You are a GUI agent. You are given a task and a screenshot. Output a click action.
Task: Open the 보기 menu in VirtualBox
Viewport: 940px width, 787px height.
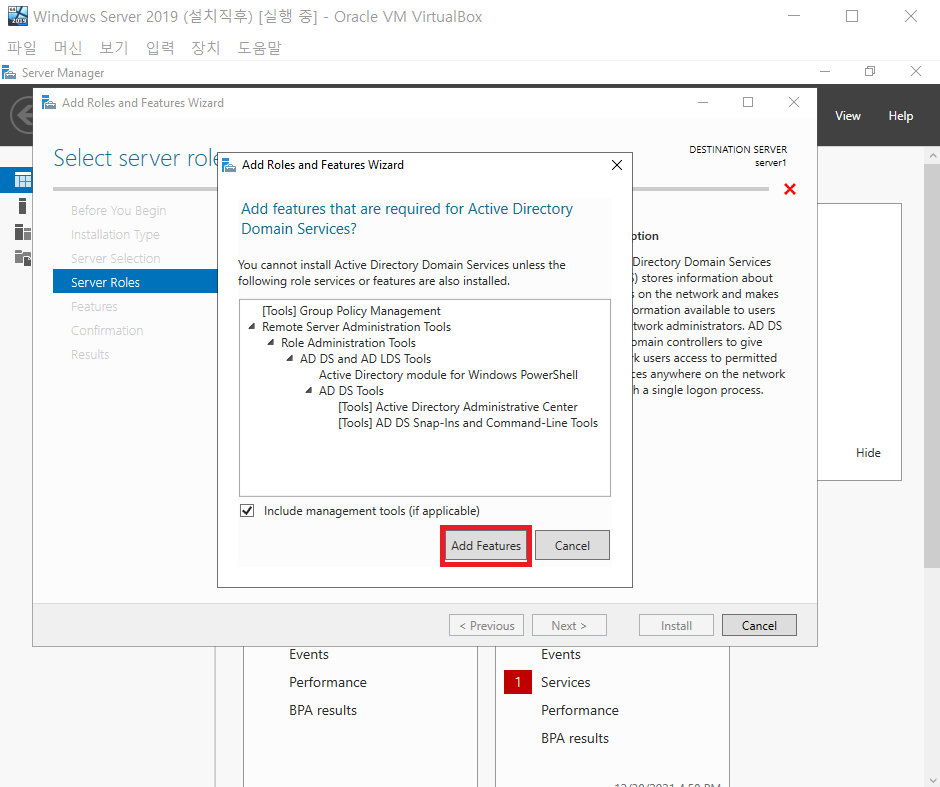click(114, 47)
